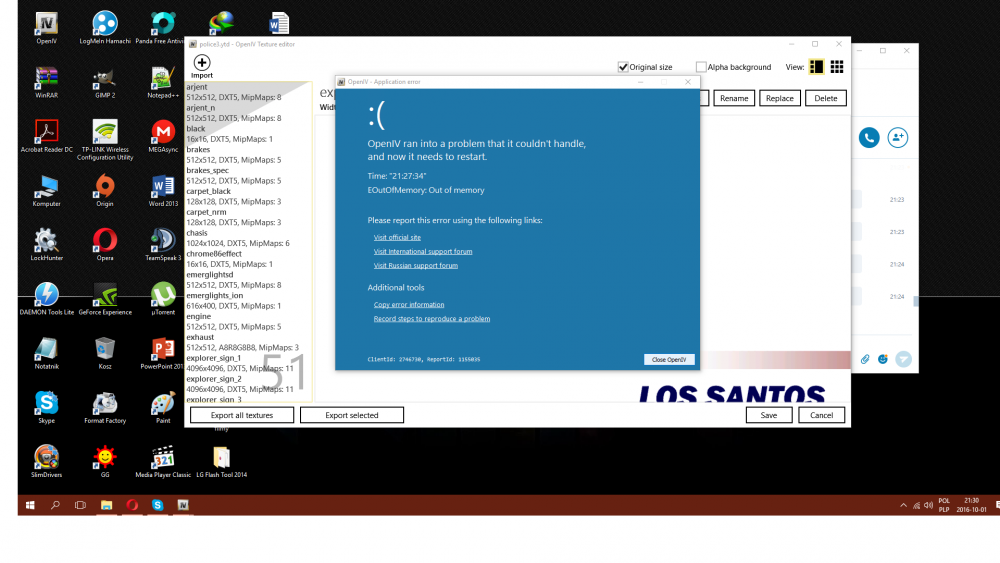Launch WinRAR from the desktop

point(47,82)
